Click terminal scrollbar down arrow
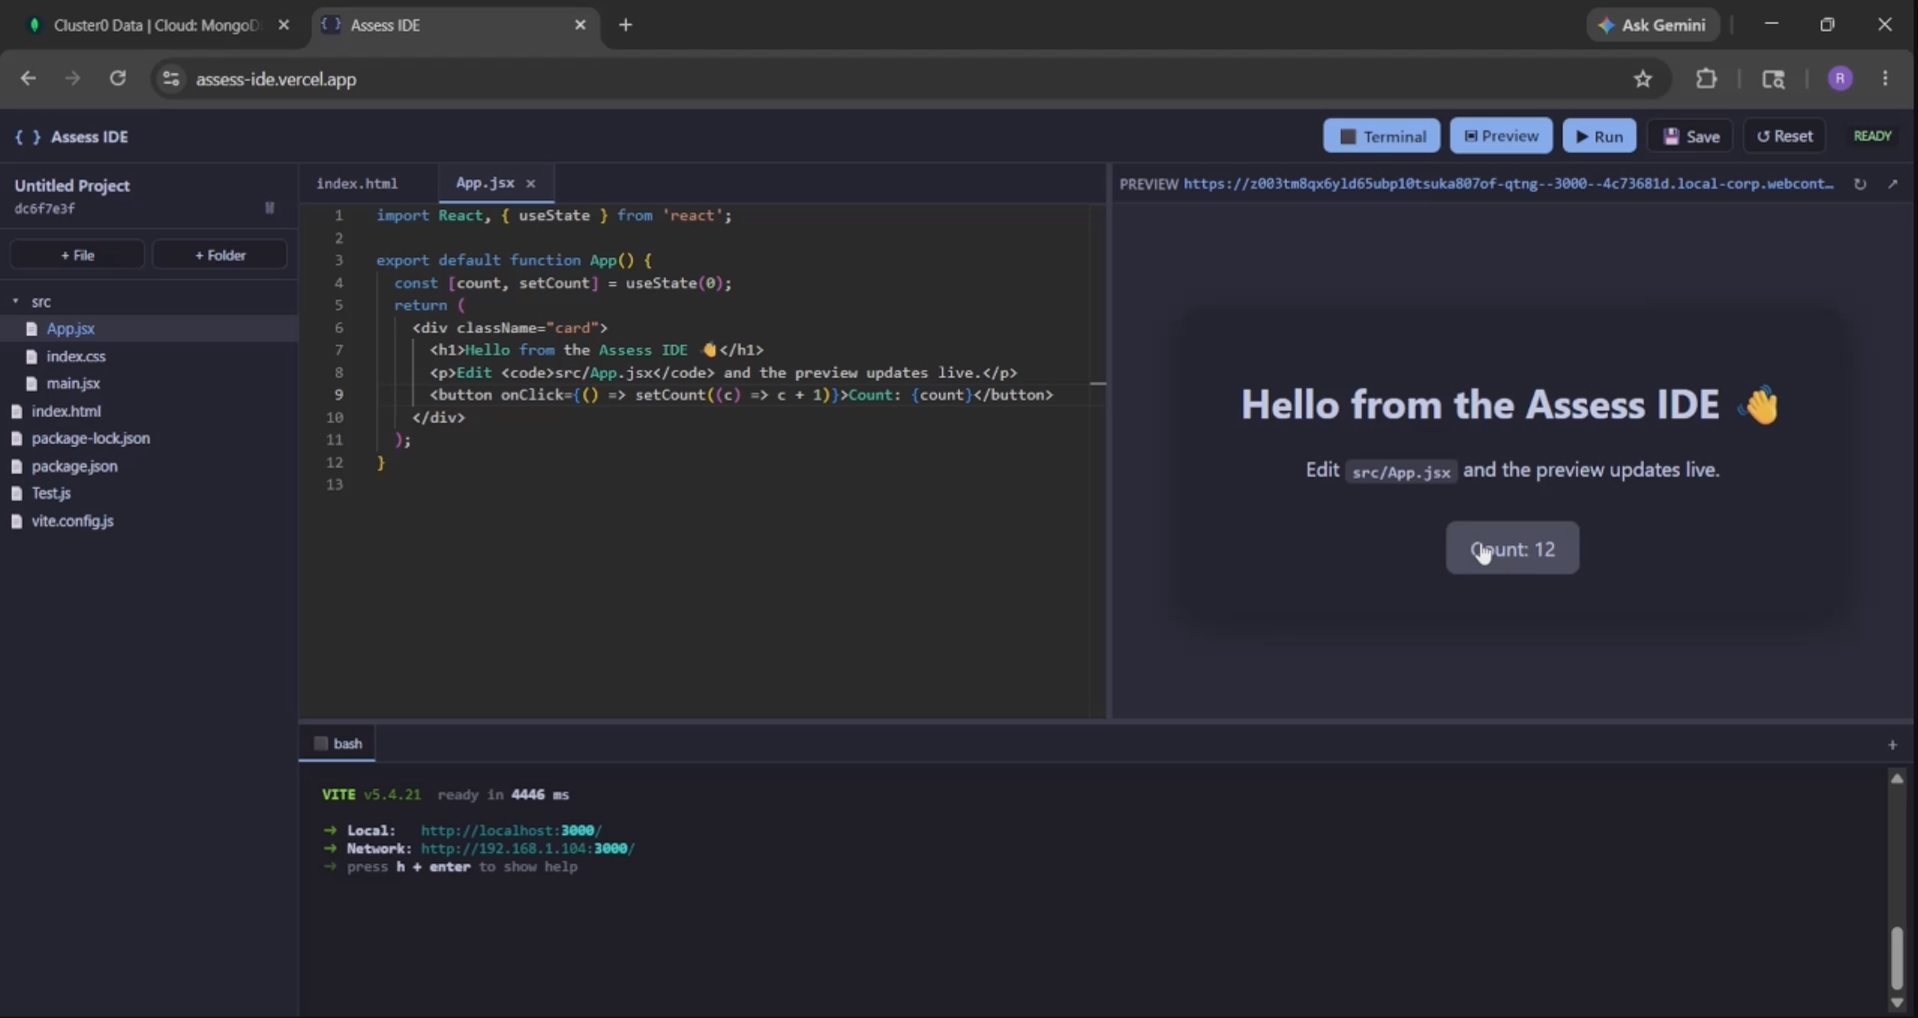This screenshot has height=1018, width=1918. (x=1896, y=1003)
